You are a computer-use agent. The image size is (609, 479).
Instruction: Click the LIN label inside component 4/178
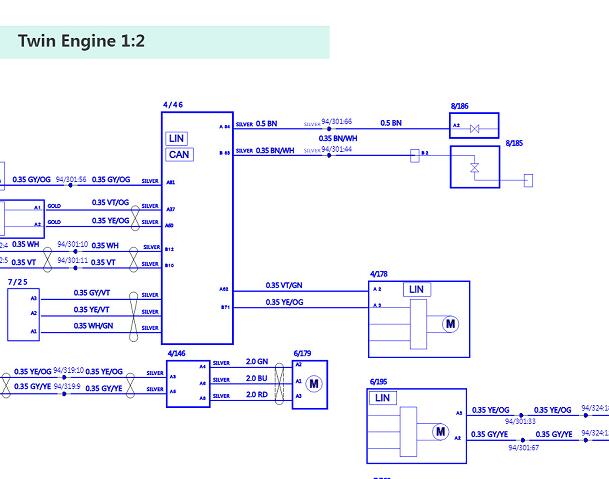(417, 289)
